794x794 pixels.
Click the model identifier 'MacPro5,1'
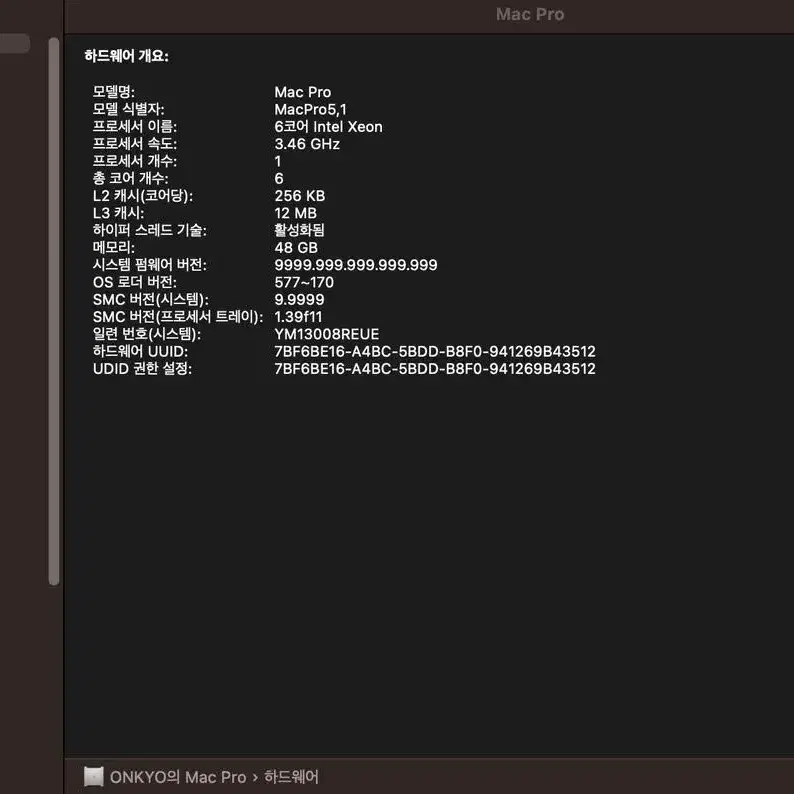310,109
